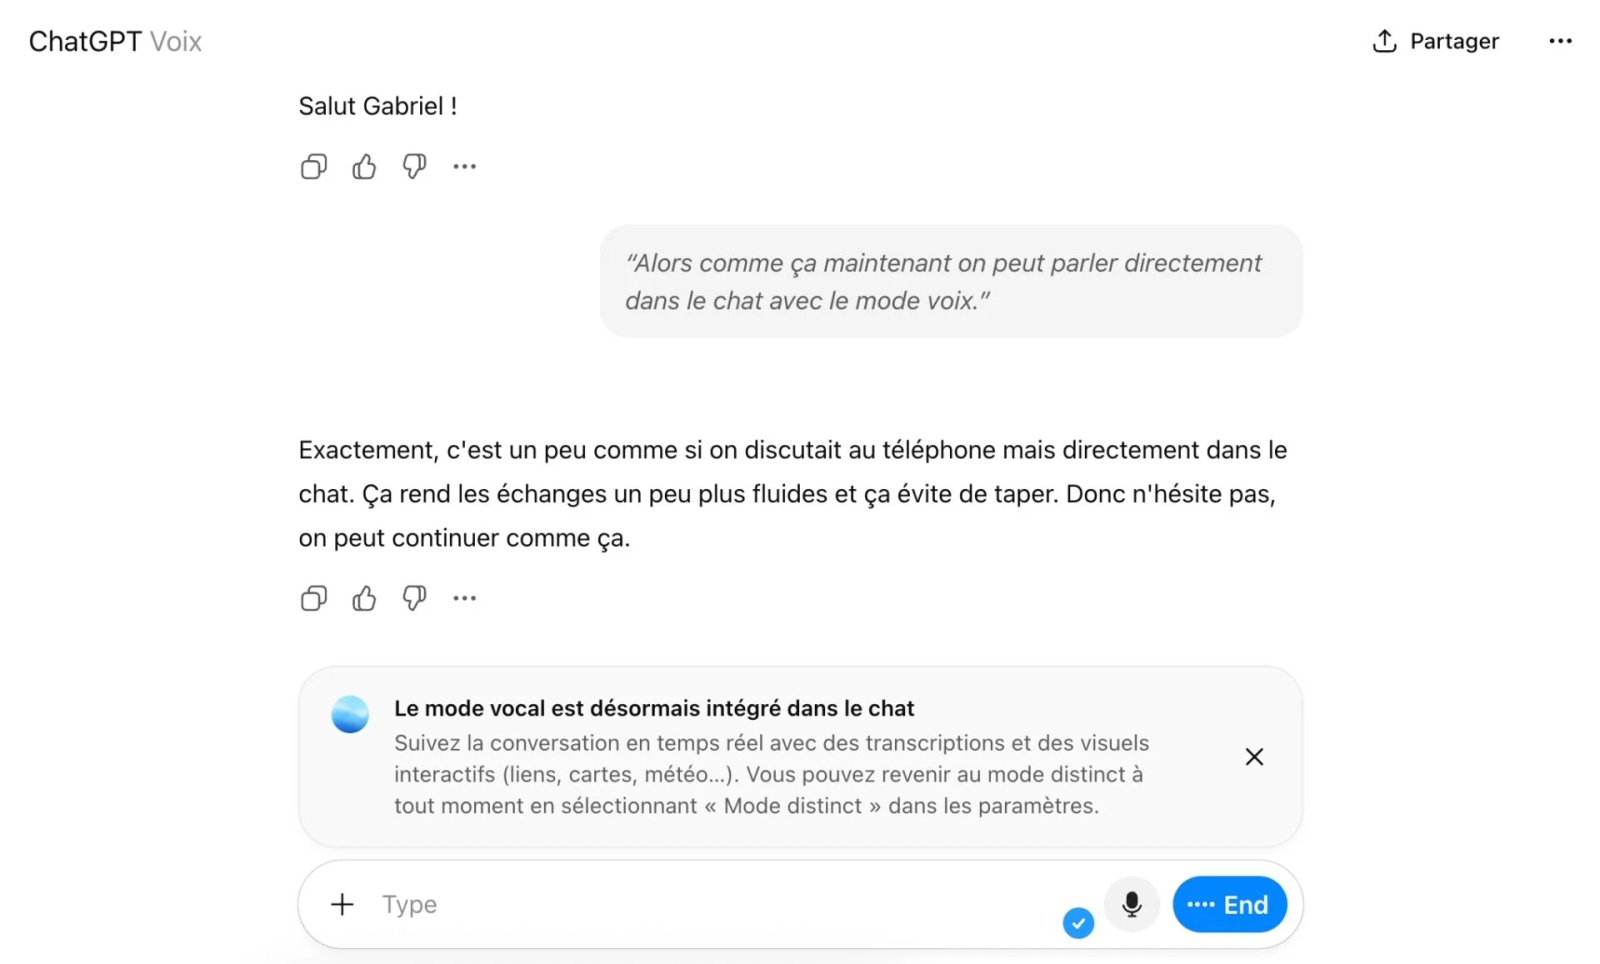Copy the "Exactement" assistant reply
This screenshot has width=1600, height=964.
point(313,599)
